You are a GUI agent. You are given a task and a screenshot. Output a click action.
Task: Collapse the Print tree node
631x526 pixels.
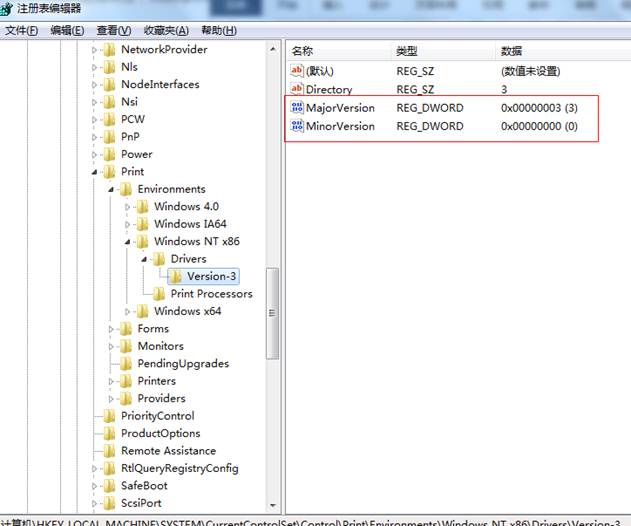click(96, 172)
